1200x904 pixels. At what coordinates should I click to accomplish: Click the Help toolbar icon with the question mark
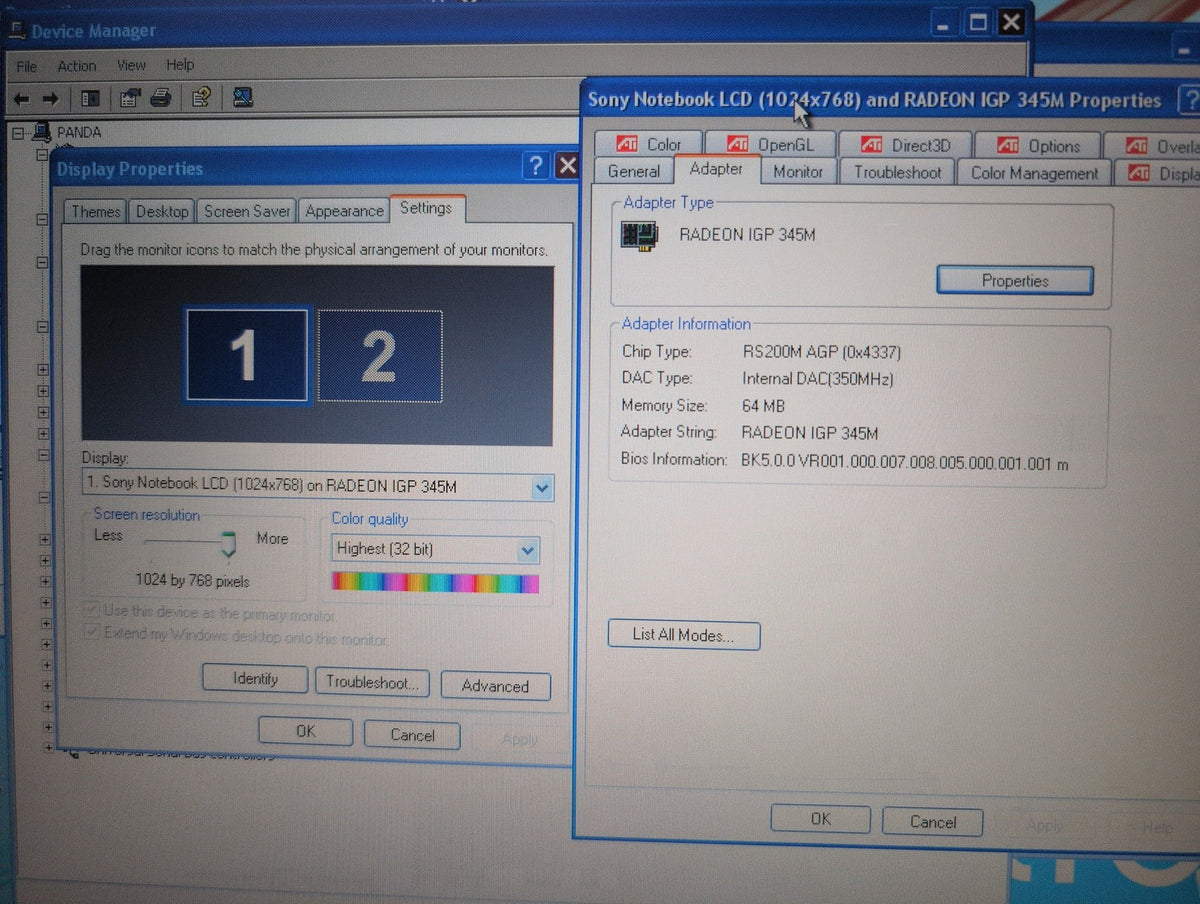pyautogui.click(x=201, y=97)
